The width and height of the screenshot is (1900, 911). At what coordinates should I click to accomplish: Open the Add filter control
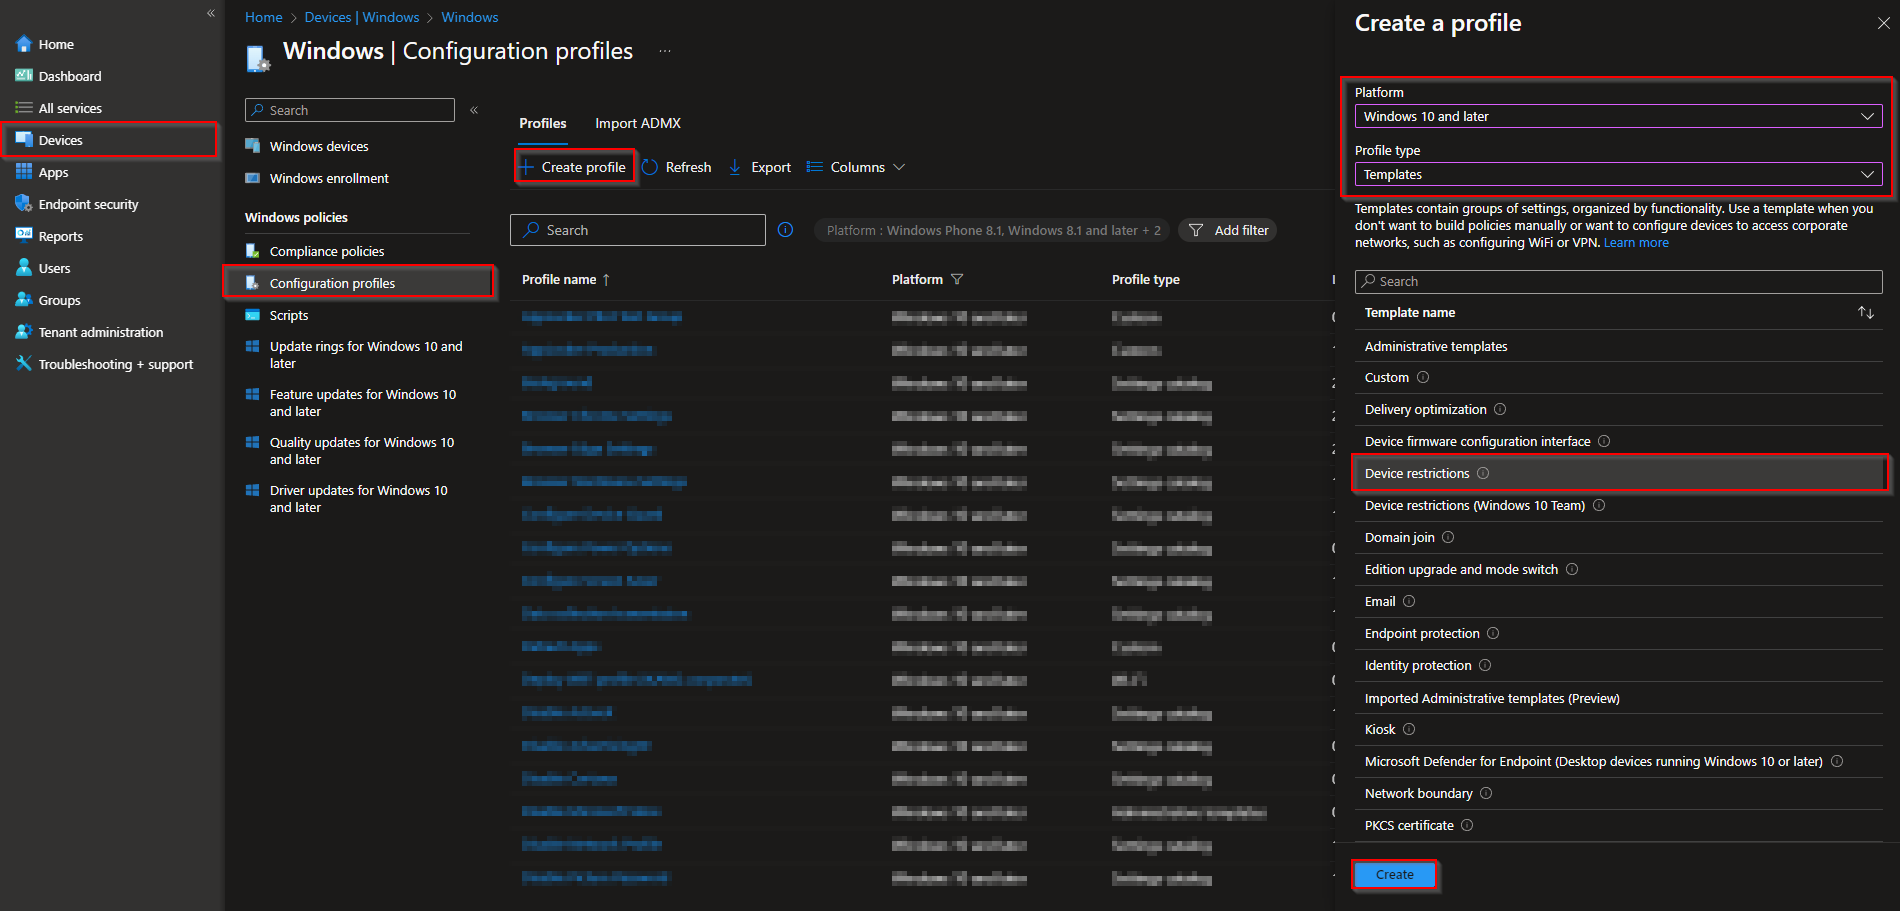coord(1227,229)
